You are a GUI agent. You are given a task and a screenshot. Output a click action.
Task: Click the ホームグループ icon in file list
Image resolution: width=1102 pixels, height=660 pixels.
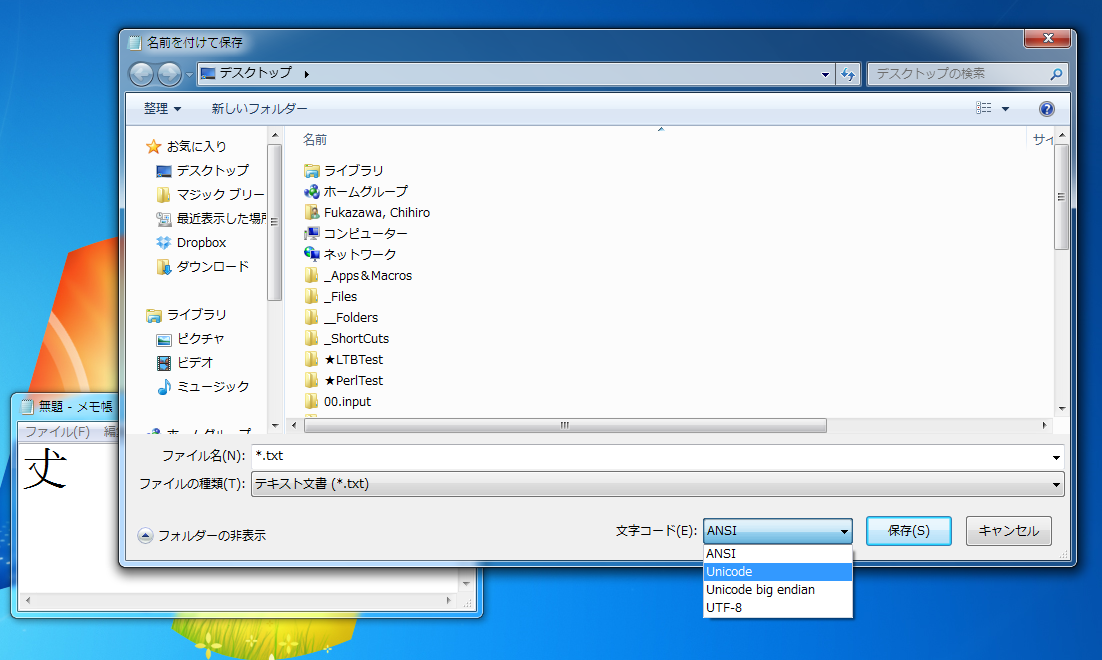pyautogui.click(x=311, y=191)
